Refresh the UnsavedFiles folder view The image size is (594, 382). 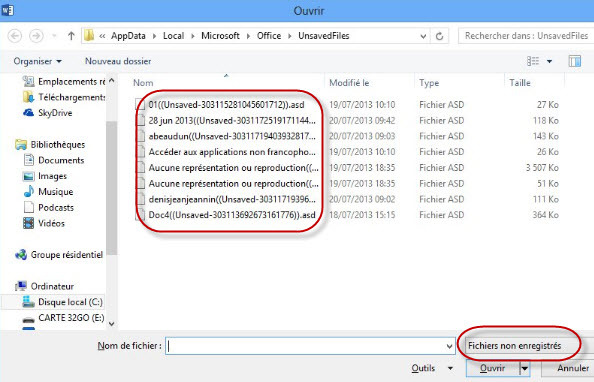coord(439,36)
